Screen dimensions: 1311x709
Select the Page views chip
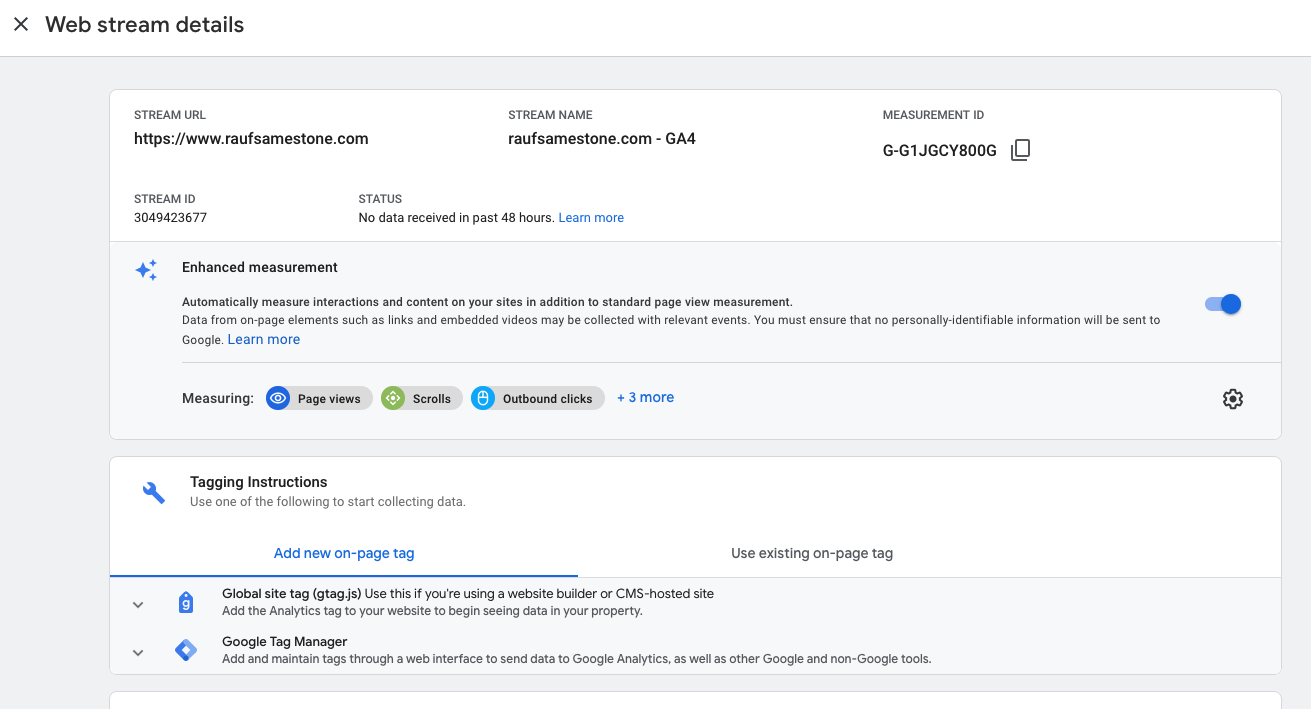(320, 398)
